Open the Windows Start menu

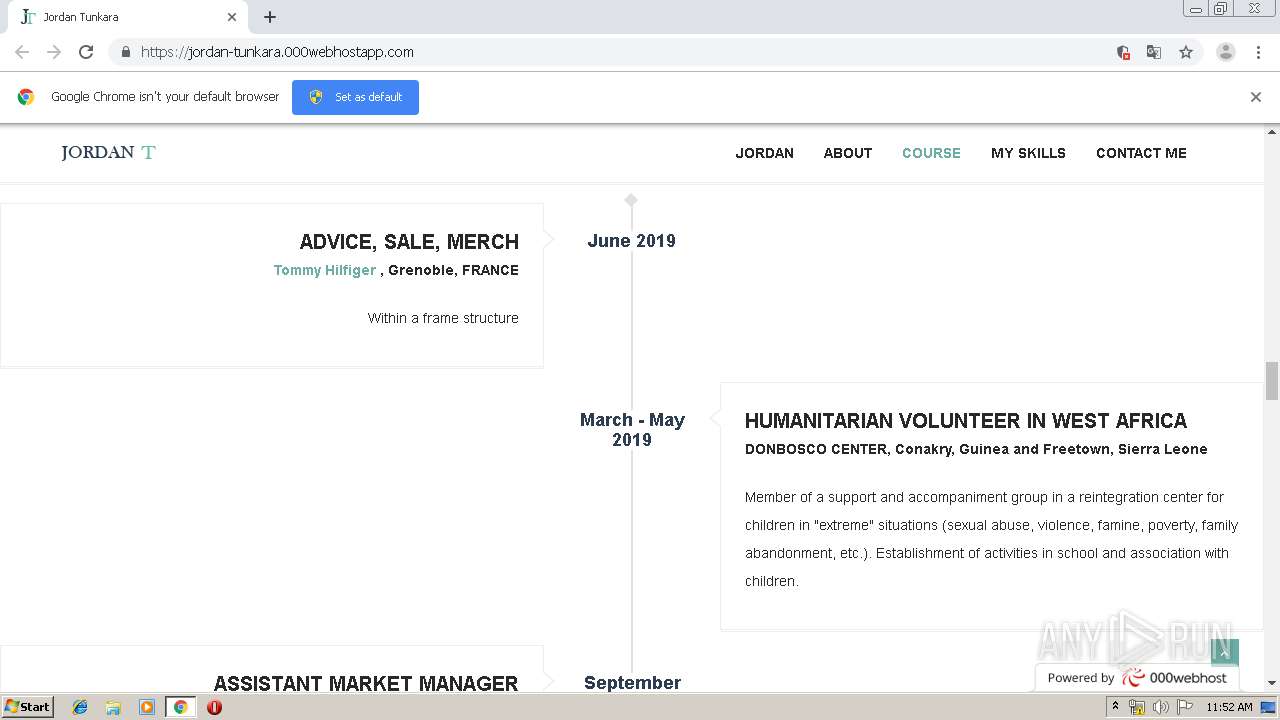28,707
